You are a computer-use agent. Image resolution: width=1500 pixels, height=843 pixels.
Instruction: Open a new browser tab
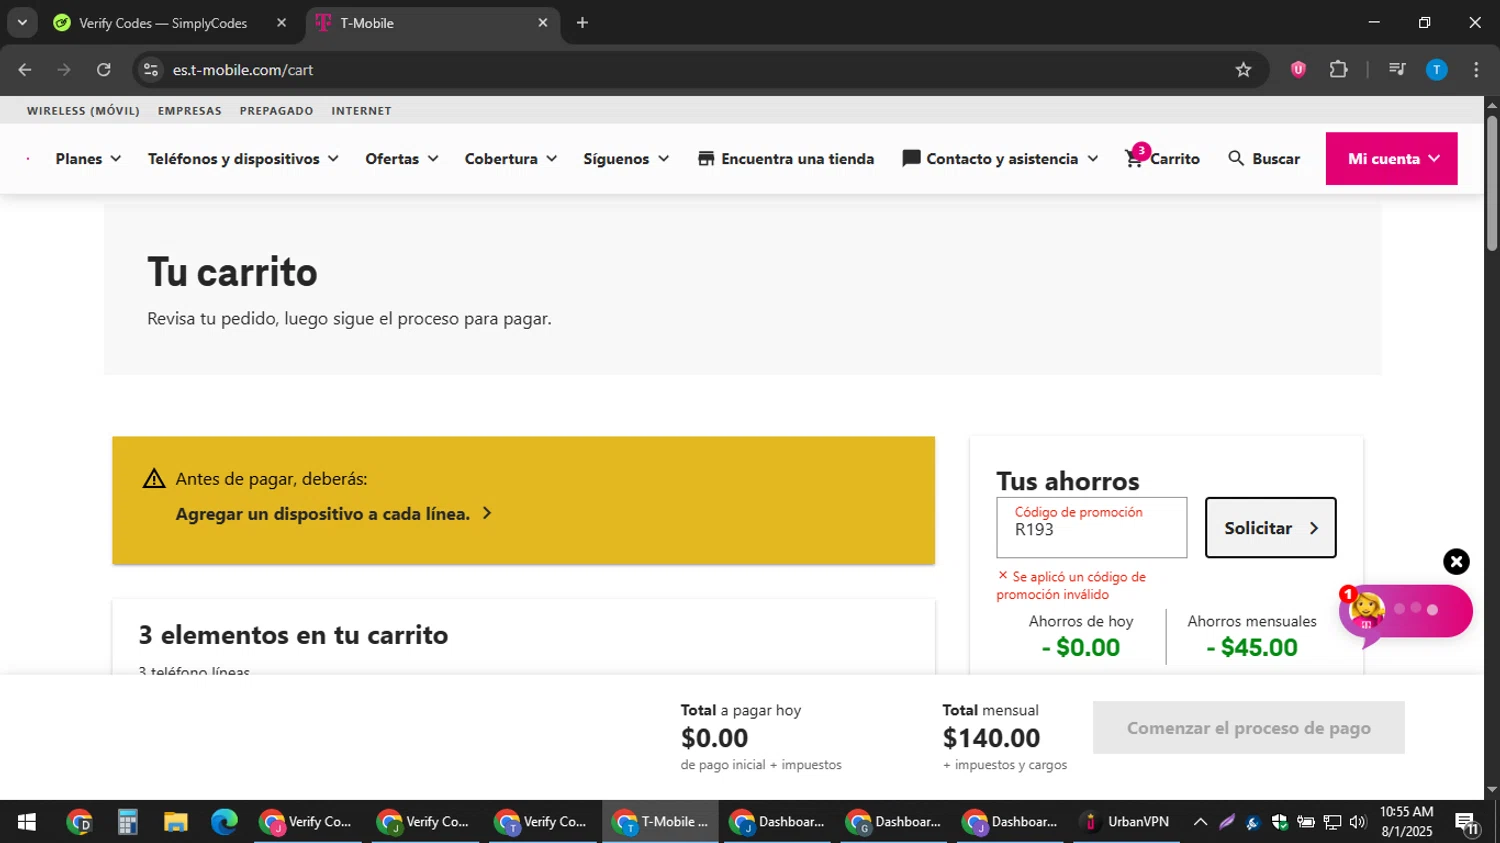pyautogui.click(x=582, y=23)
